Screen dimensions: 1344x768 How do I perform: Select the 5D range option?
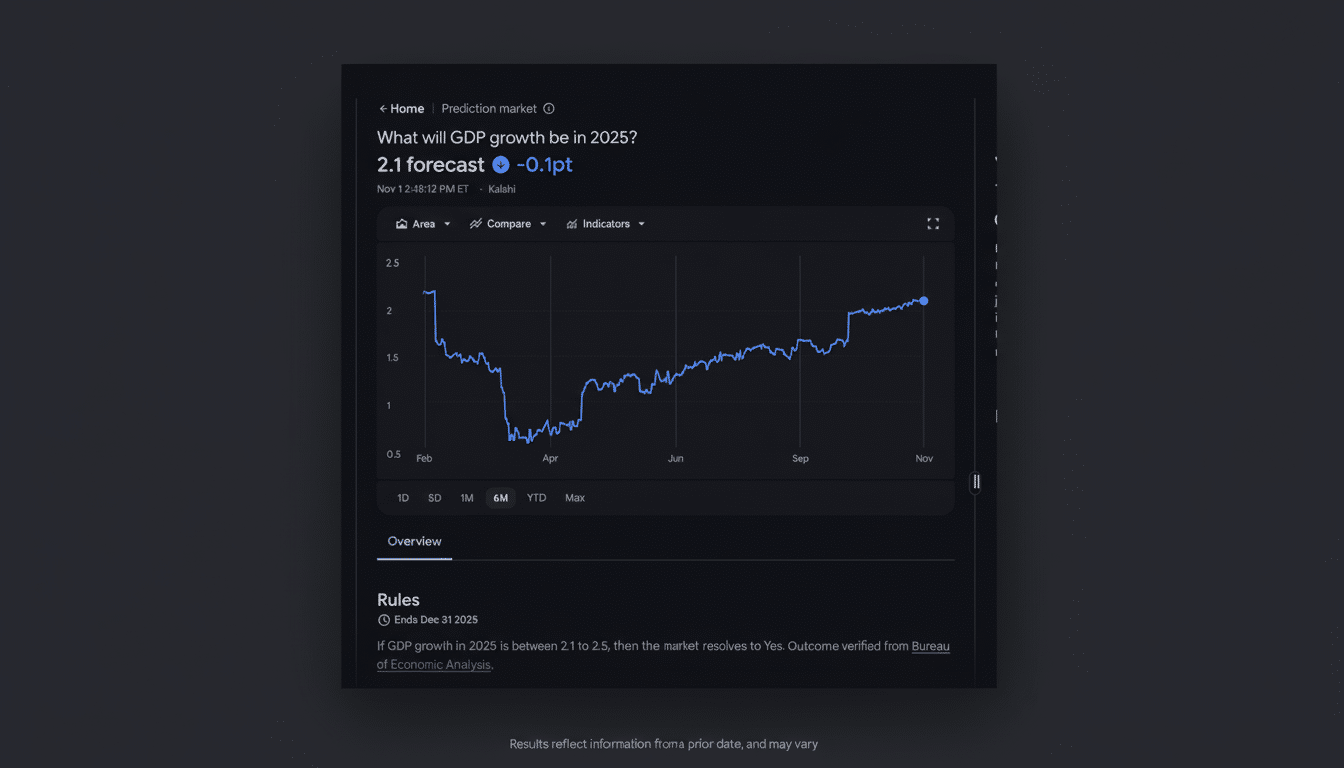pos(434,497)
